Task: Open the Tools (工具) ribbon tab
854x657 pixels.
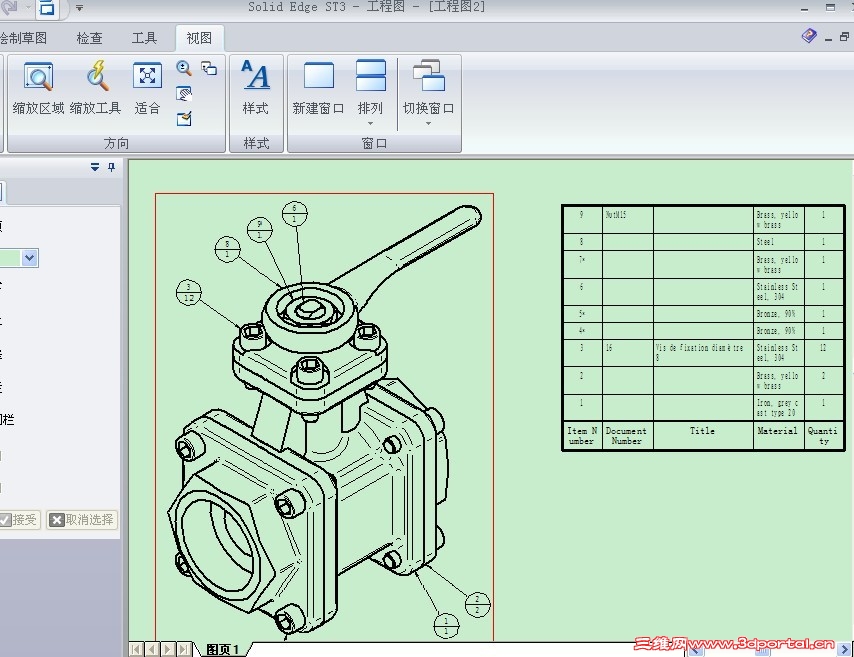Action: point(144,38)
